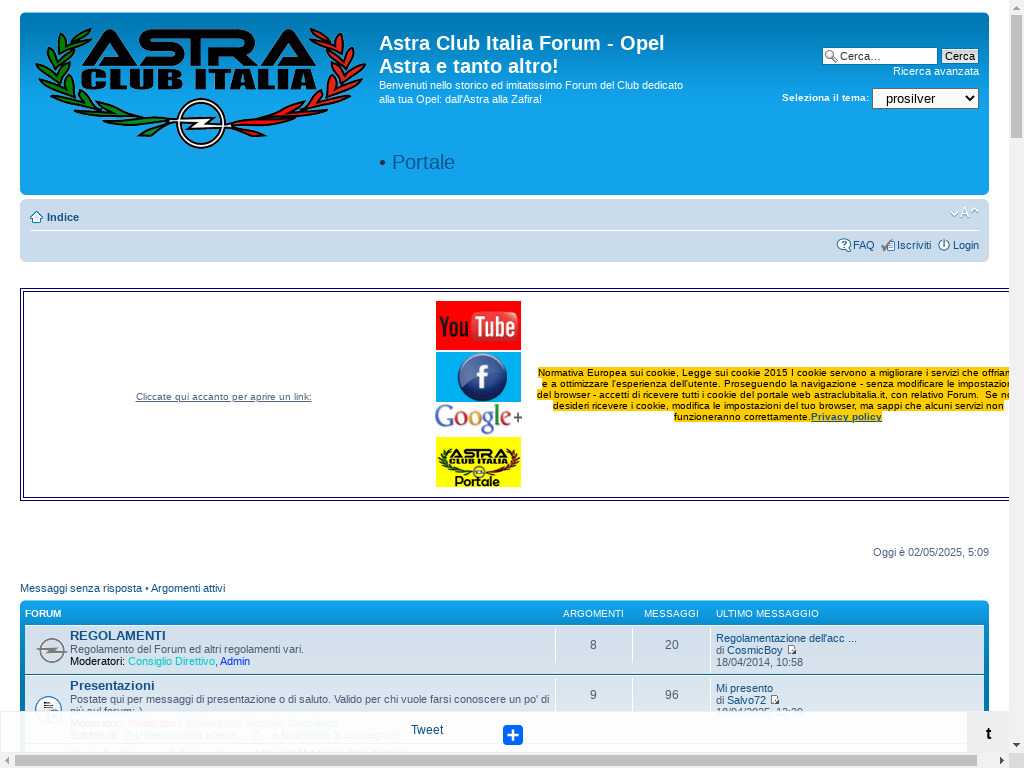Viewport: 1024px width, 768px height.
Task: Open Salvo72's user profile
Action: tap(746, 700)
